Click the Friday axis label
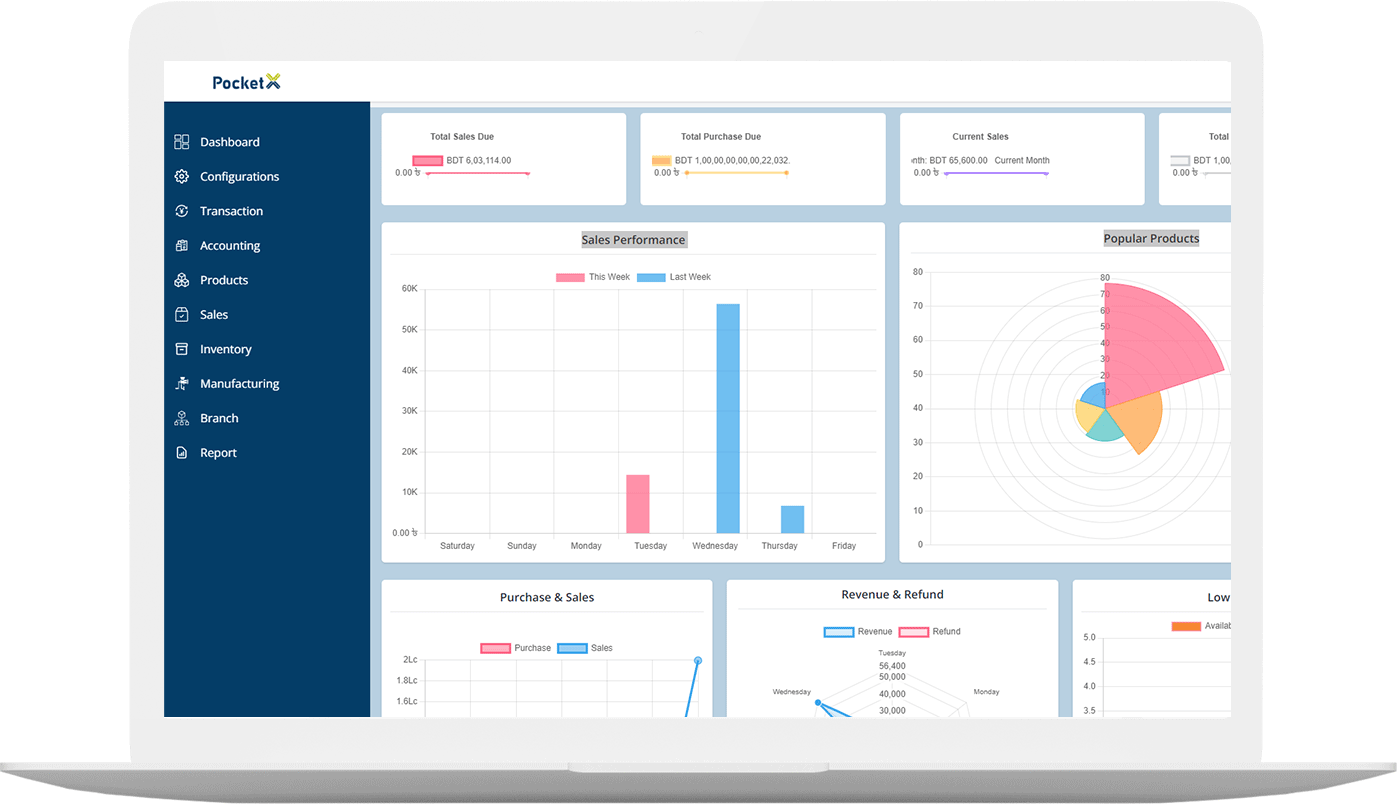Viewport: 1397px width, 804px height. pyautogui.click(x=844, y=546)
